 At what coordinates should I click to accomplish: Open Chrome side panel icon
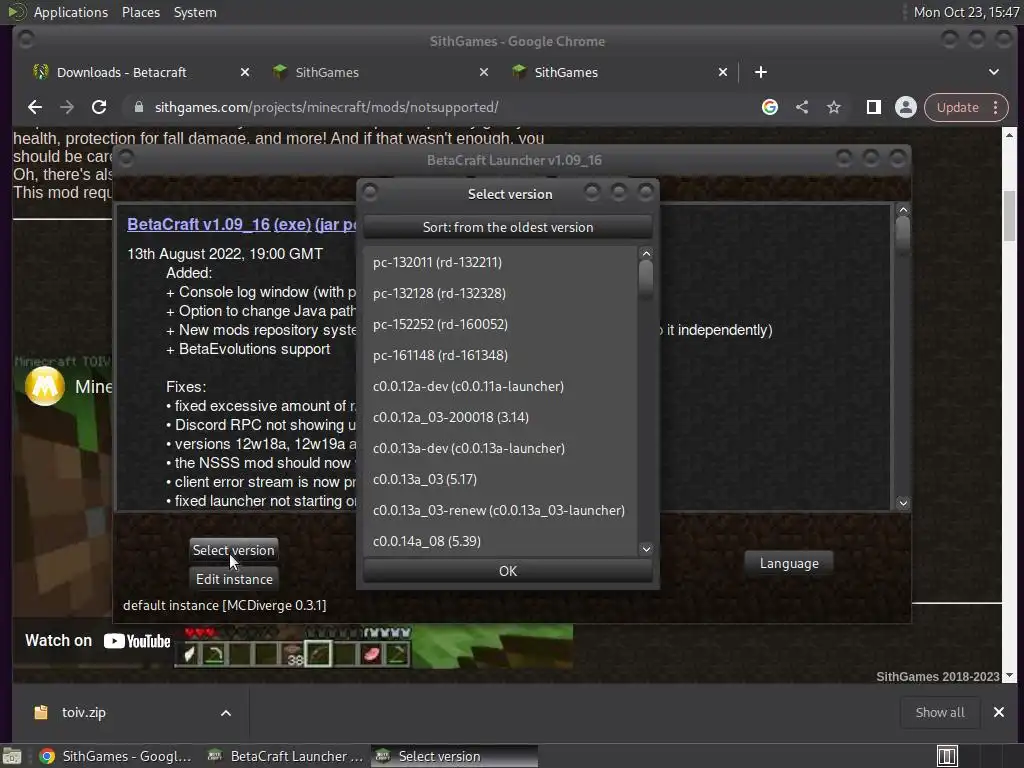[x=873, y=107]
